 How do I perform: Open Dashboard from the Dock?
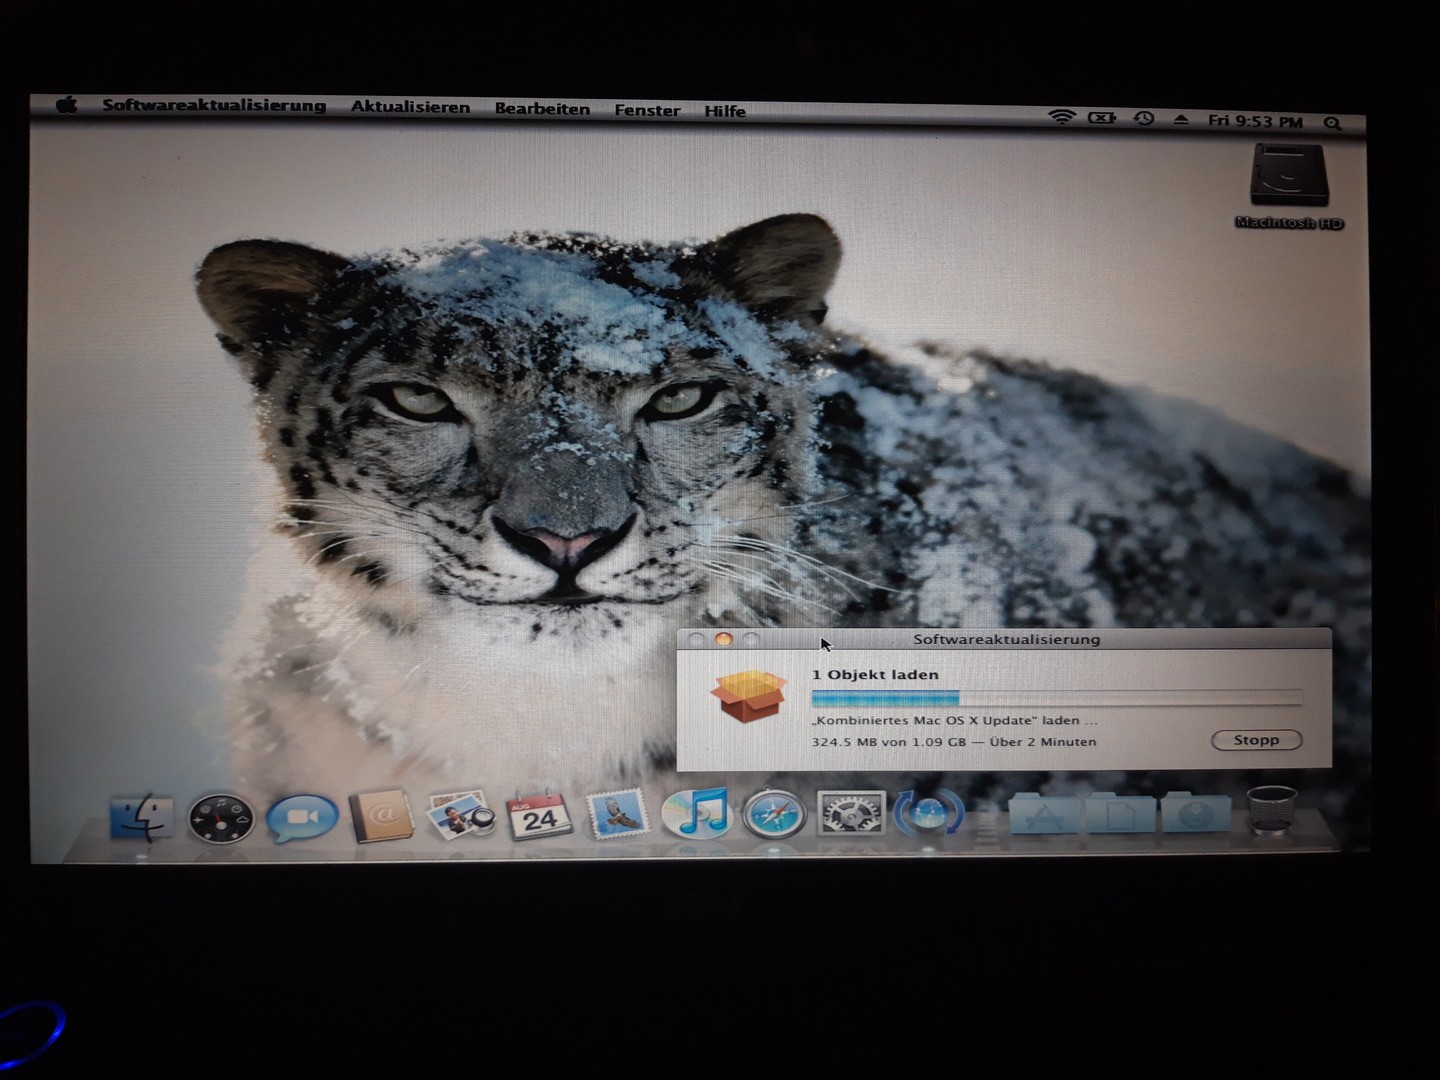click(x=221, y=819)
